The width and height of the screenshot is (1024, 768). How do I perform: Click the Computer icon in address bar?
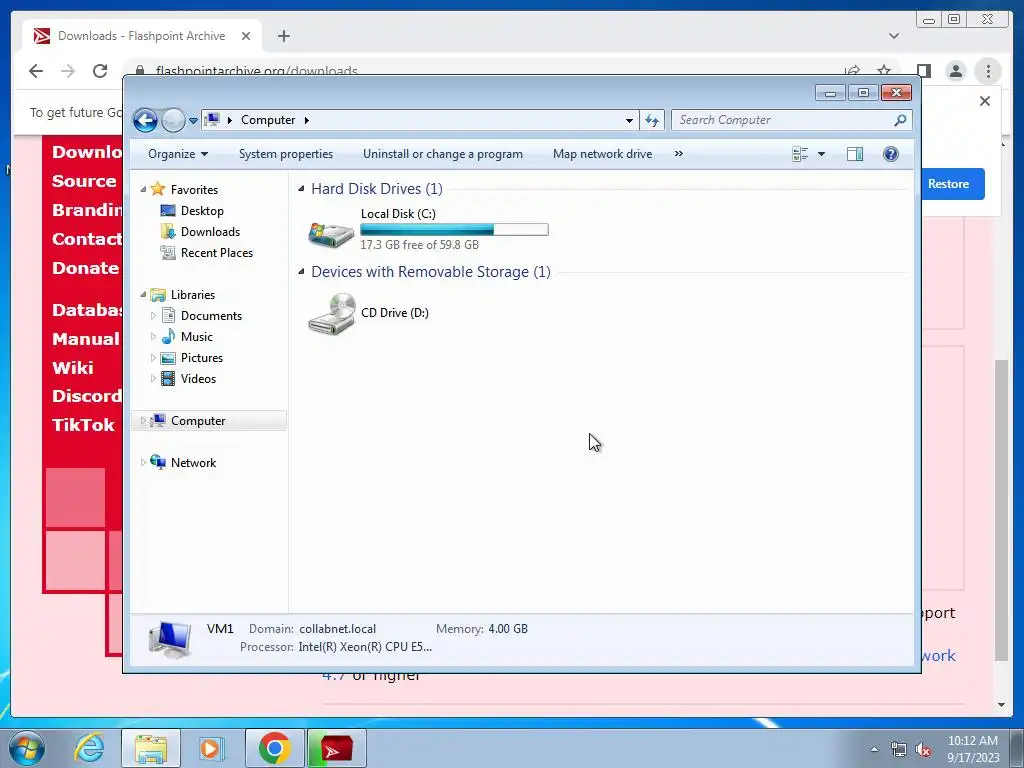click(212, 120)
